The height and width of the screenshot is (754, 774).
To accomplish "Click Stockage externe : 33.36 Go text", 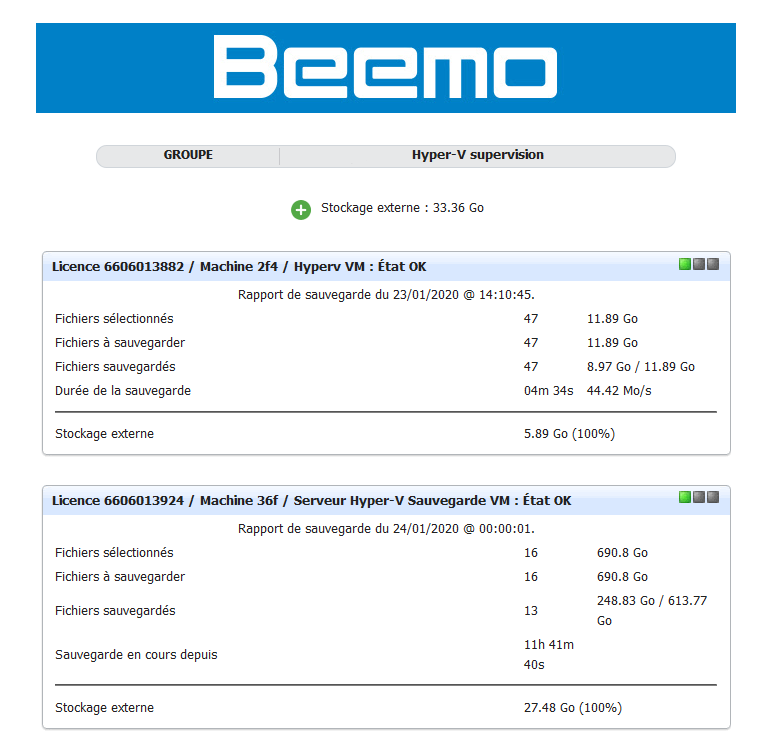I will click(x=402, y=208).
